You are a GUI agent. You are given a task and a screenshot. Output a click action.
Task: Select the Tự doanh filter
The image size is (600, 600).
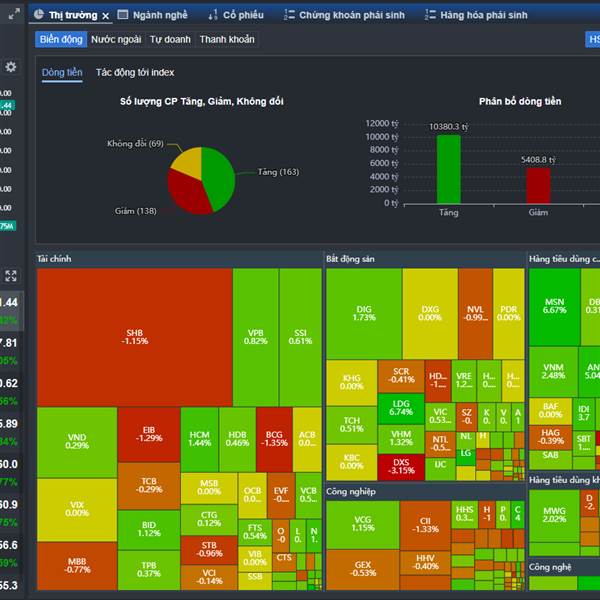point(170,39)
